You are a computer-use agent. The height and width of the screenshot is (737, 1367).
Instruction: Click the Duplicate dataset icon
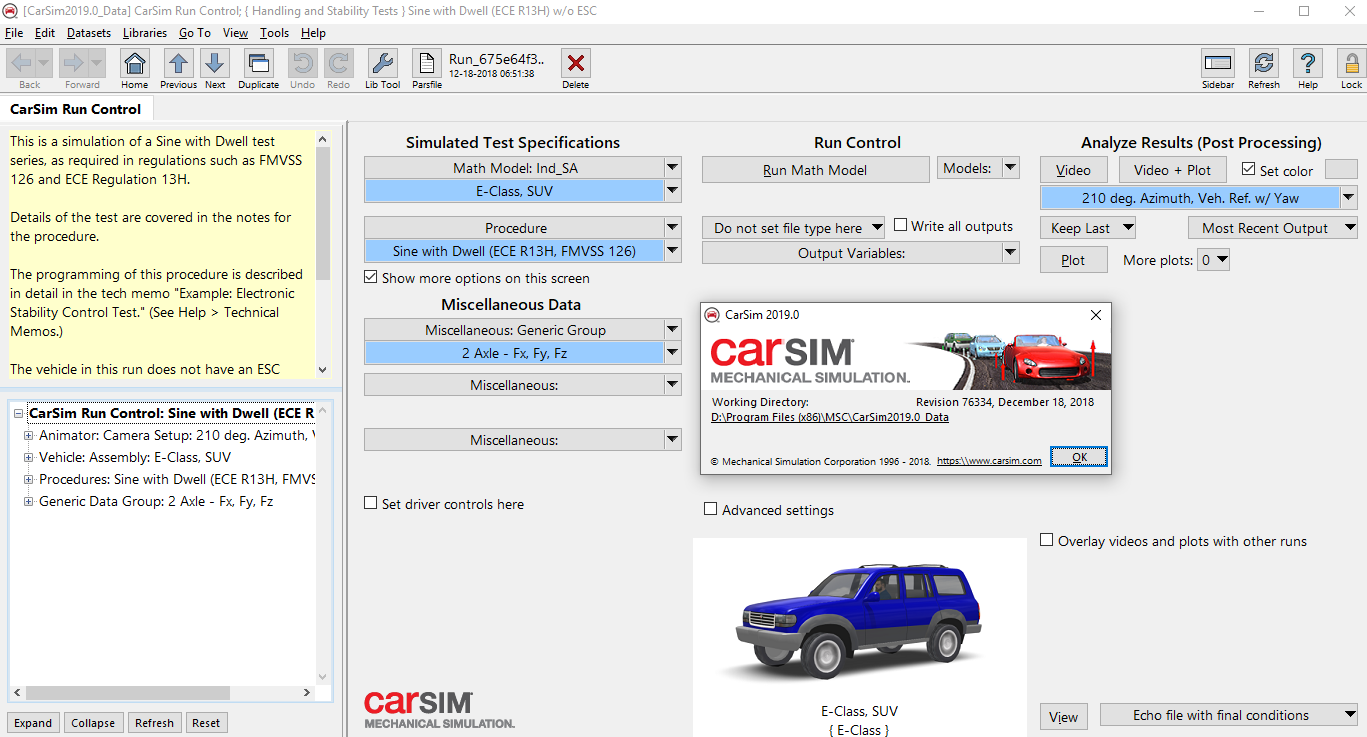point(258,65)
